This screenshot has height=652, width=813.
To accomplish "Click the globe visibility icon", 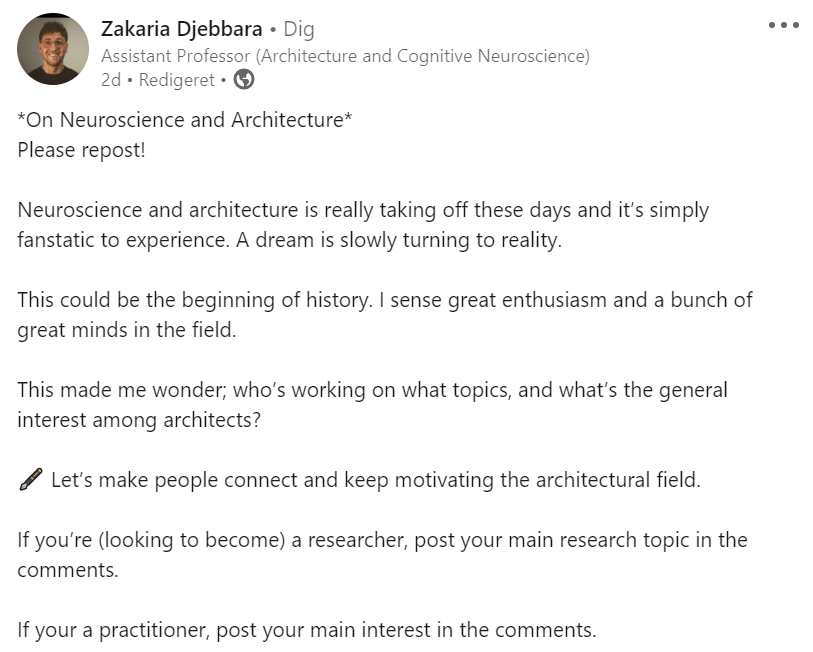I will click(x=244, y=79).
